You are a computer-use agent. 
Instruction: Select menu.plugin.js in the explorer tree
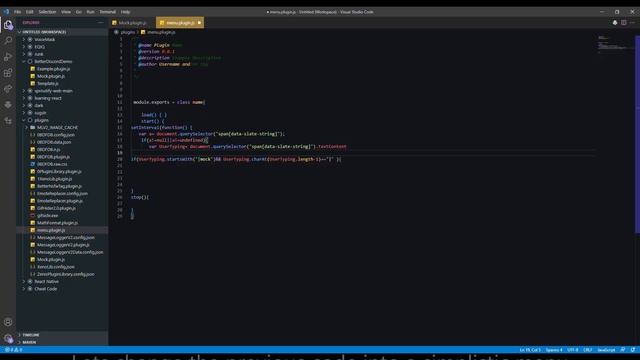tap(62, 230)
